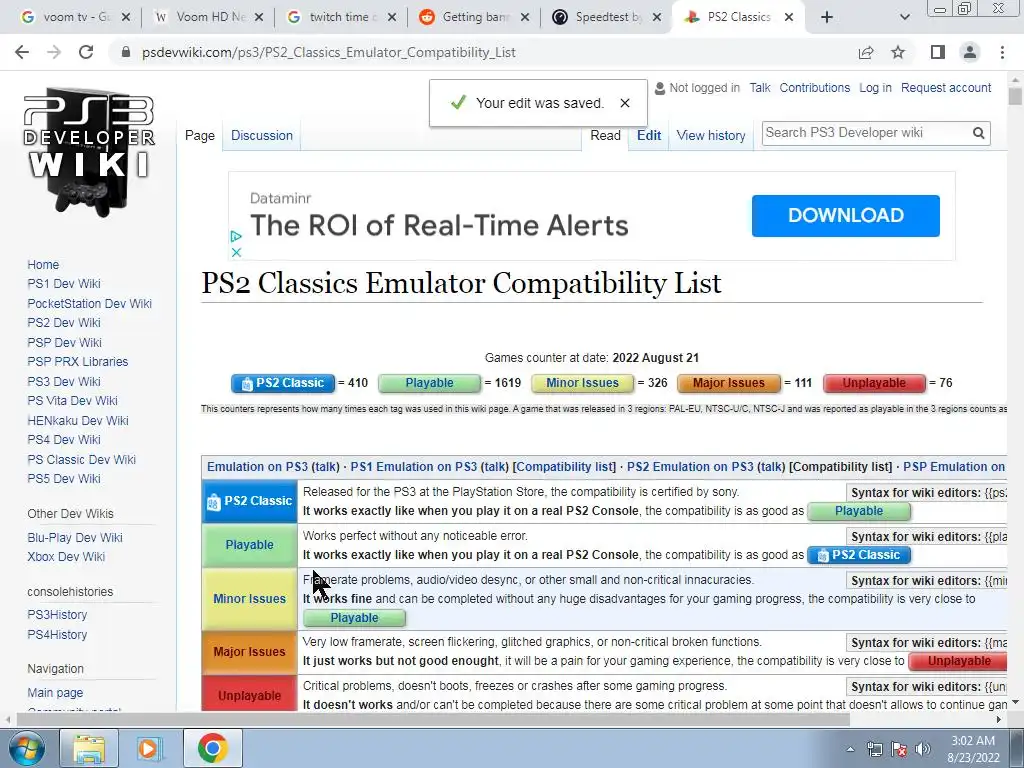Viewport: 1024px width, 768px height.
Task: Open the ad info triangle icon
Action: tap(236, 236)
